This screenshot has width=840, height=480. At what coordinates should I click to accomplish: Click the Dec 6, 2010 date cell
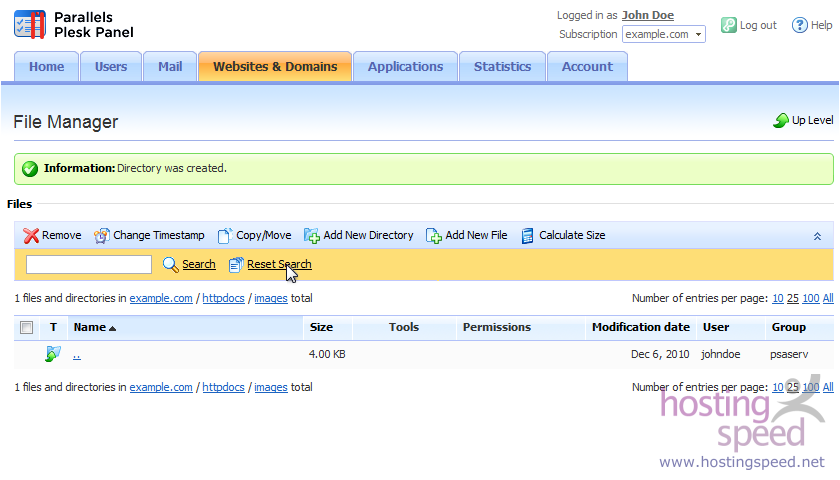coord(660,354)
